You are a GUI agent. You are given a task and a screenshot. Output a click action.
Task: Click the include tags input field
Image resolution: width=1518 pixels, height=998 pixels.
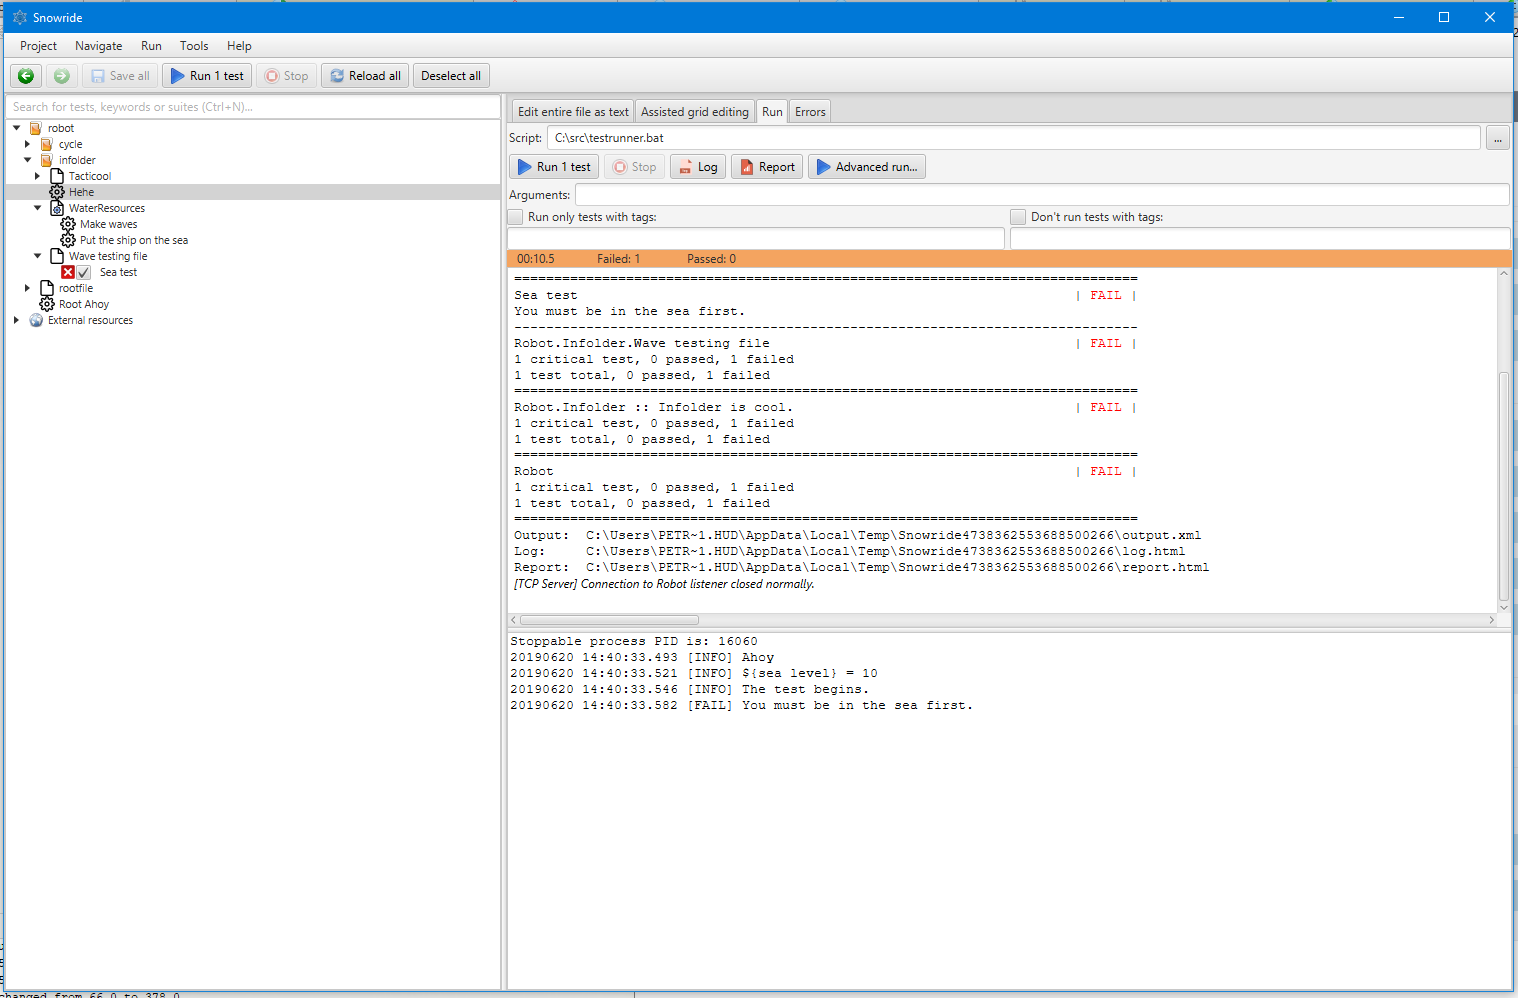[x=756, y=238]
